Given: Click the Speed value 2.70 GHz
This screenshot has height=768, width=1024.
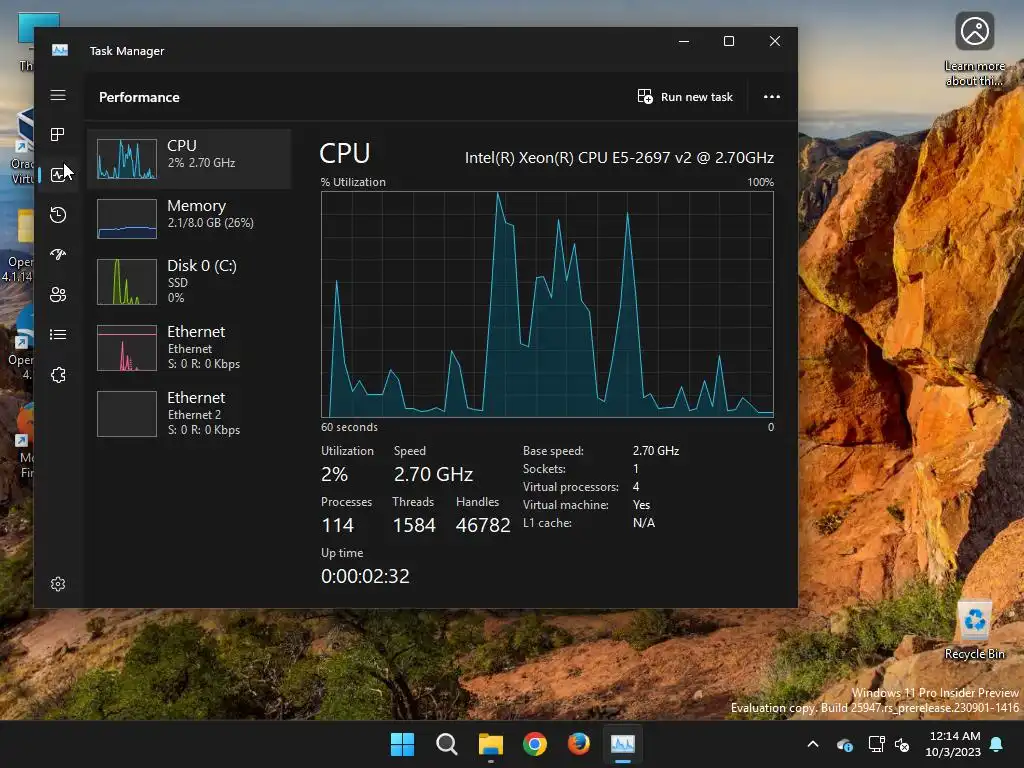Looking at the screenshot, I should coord(433,474).
